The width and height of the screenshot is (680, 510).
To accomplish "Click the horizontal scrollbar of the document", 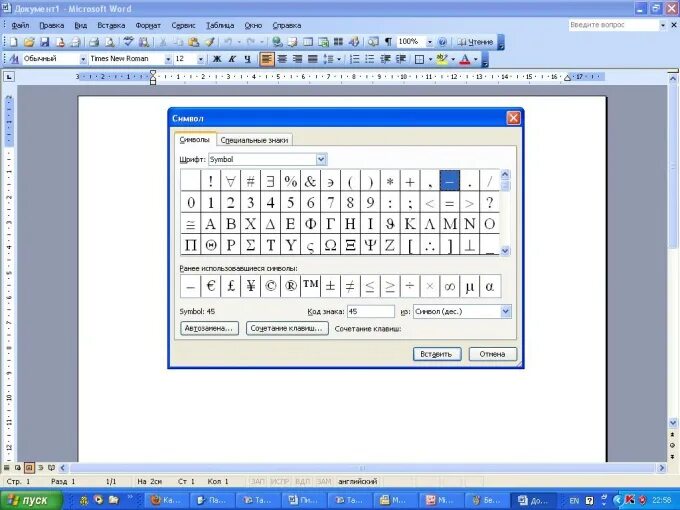I will [x=362, y=468].
